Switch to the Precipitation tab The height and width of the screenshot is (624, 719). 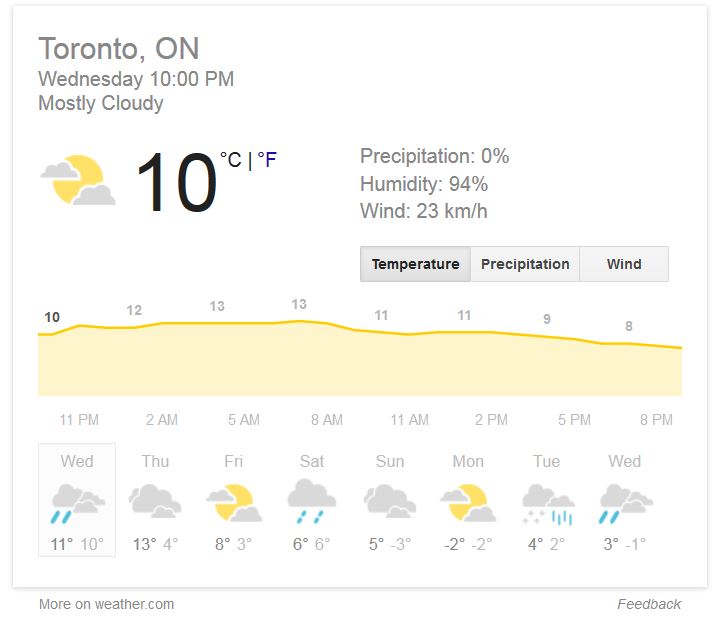(525, 264)
